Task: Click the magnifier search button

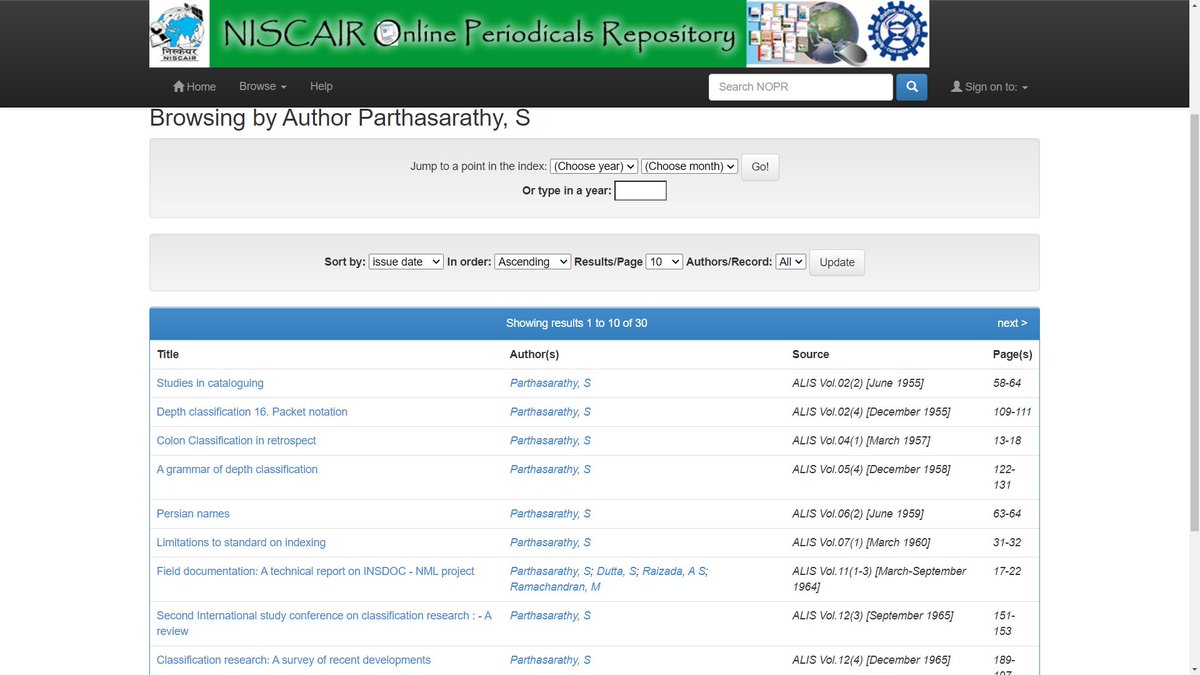Action: point(911,87)
